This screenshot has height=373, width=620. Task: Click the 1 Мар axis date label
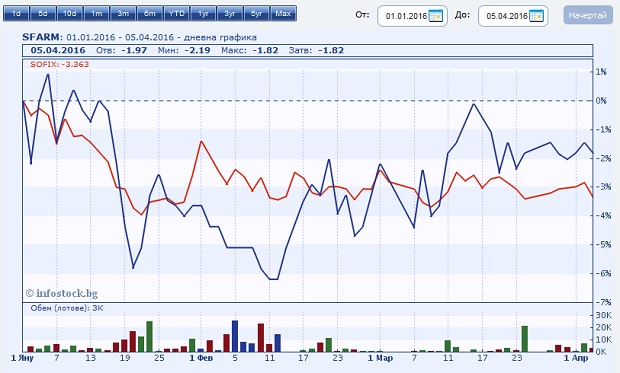[x=380, y=358]
